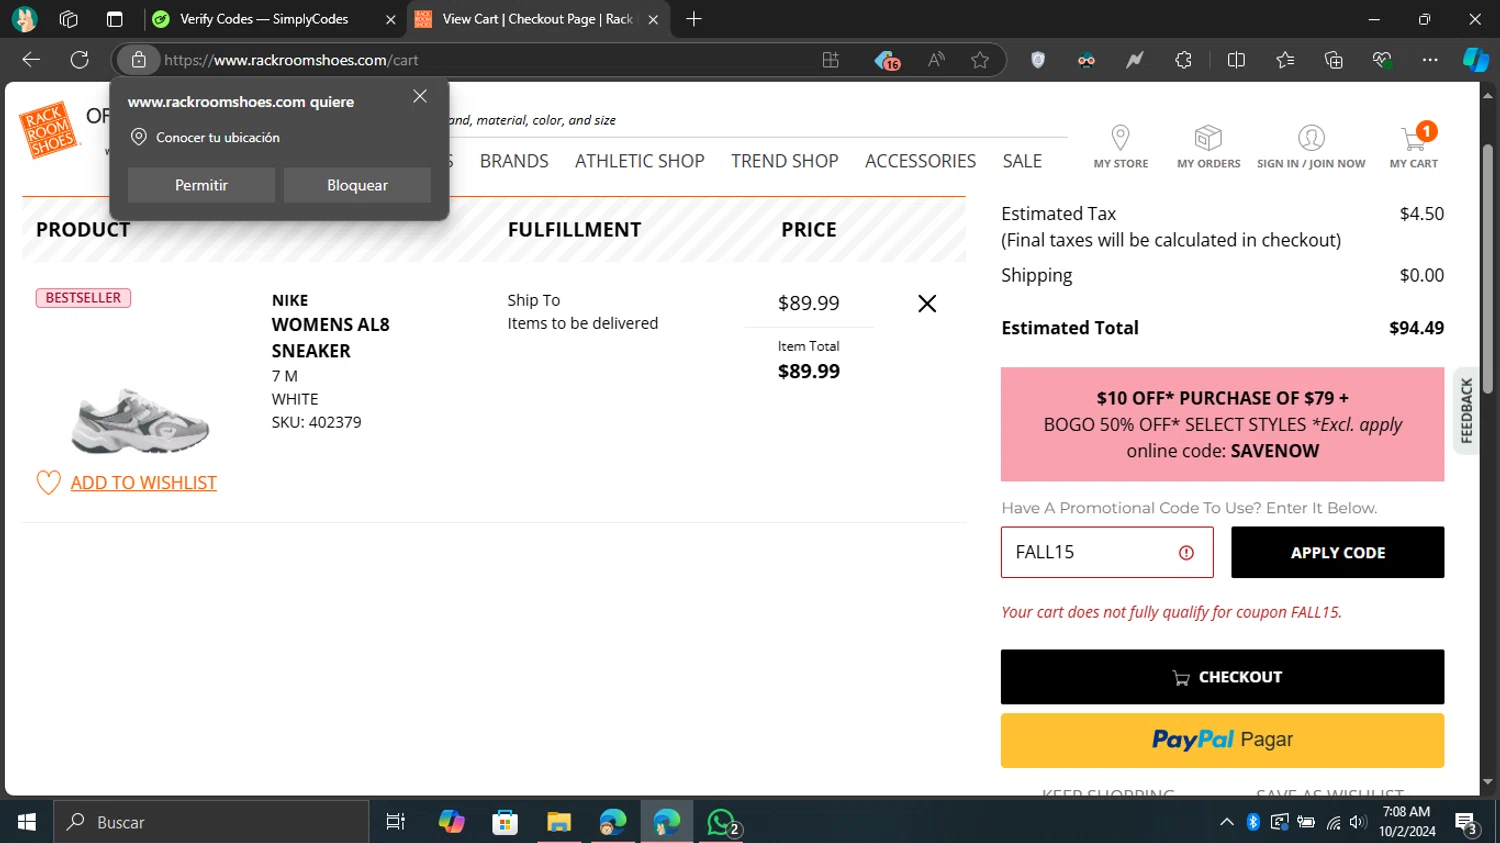Screen dimensions: 1500x843
Task: Open the Sale menu
Action: (x=1022, y=161)
